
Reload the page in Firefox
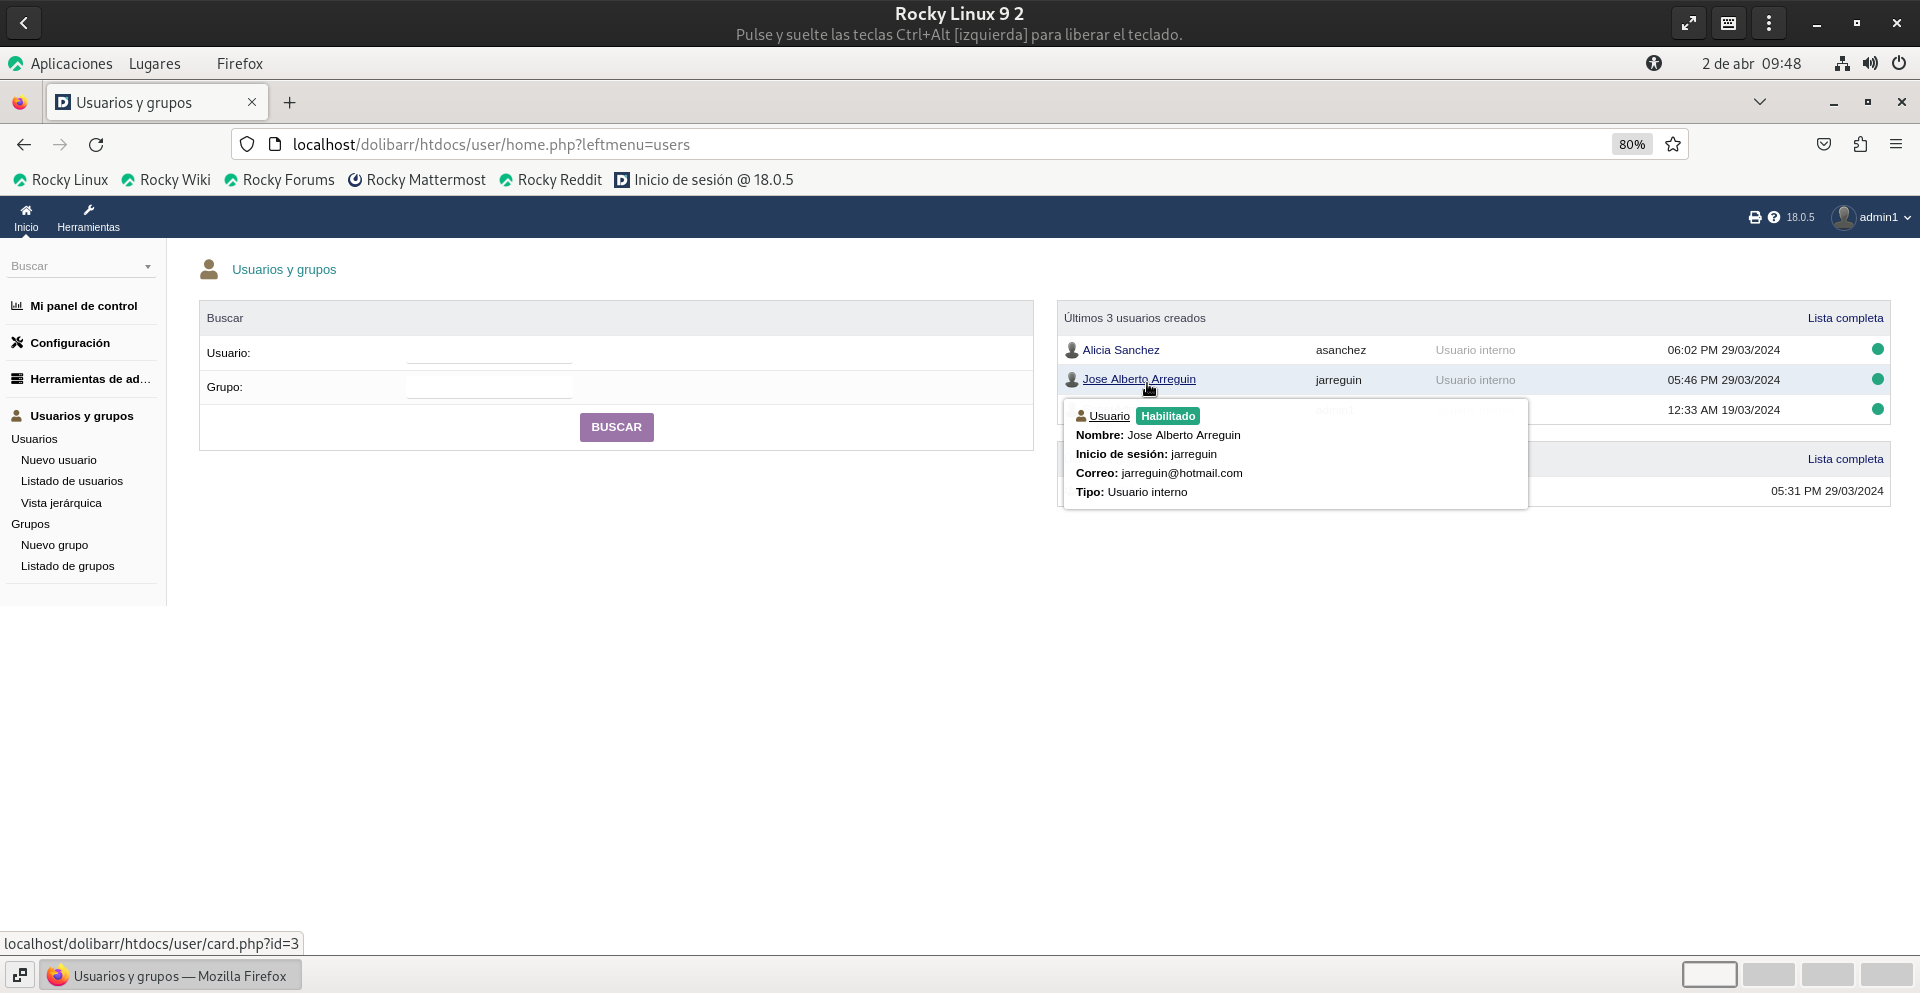click(96, 145)
